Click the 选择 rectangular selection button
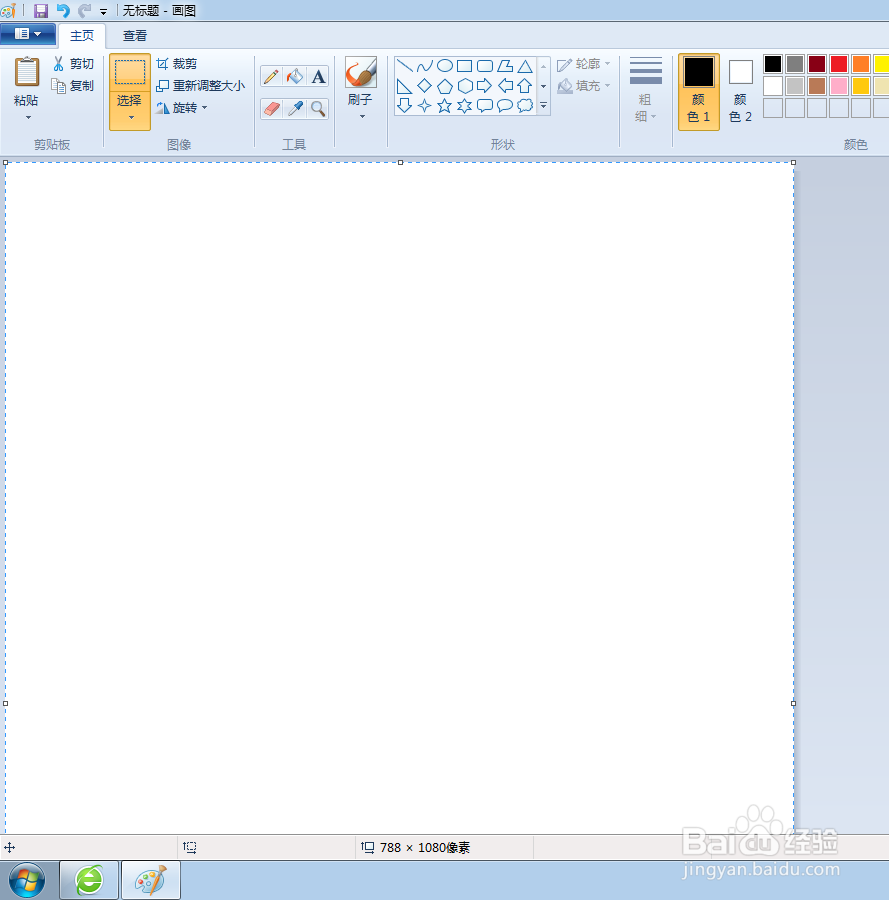 coord(130,73)
